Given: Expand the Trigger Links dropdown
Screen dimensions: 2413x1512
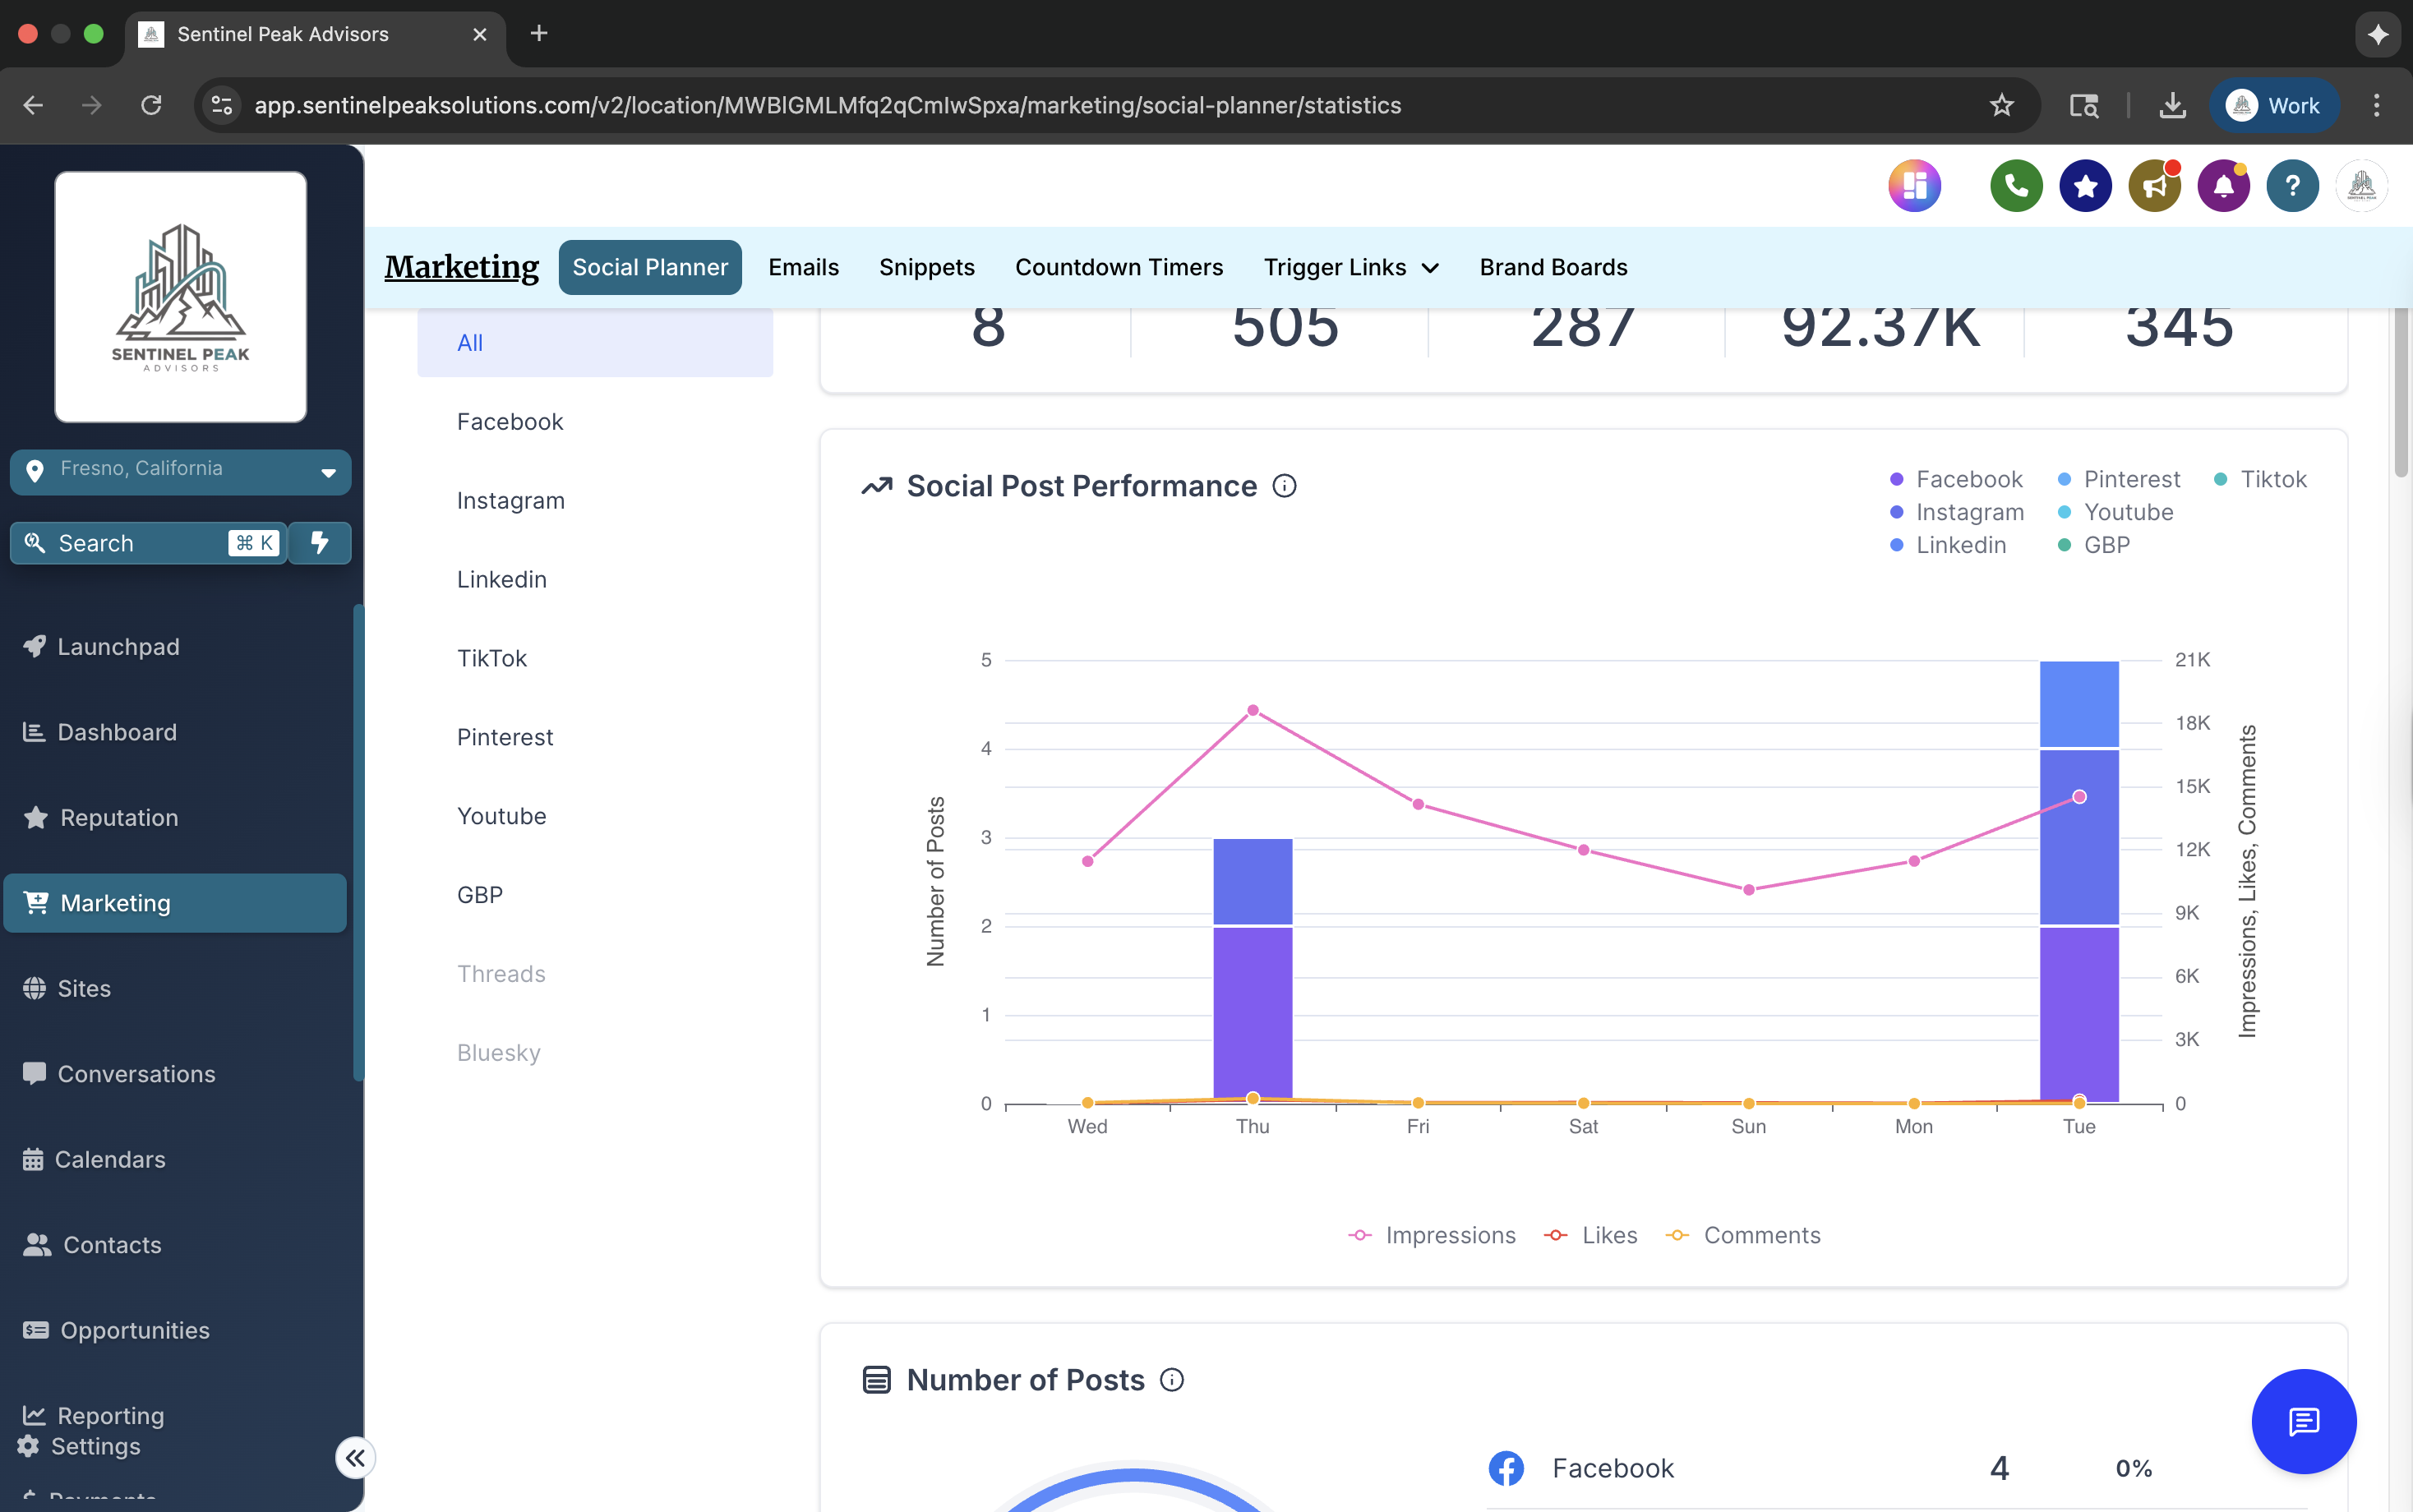Looking at the screenshot, I should click(x=1350, y=267).
